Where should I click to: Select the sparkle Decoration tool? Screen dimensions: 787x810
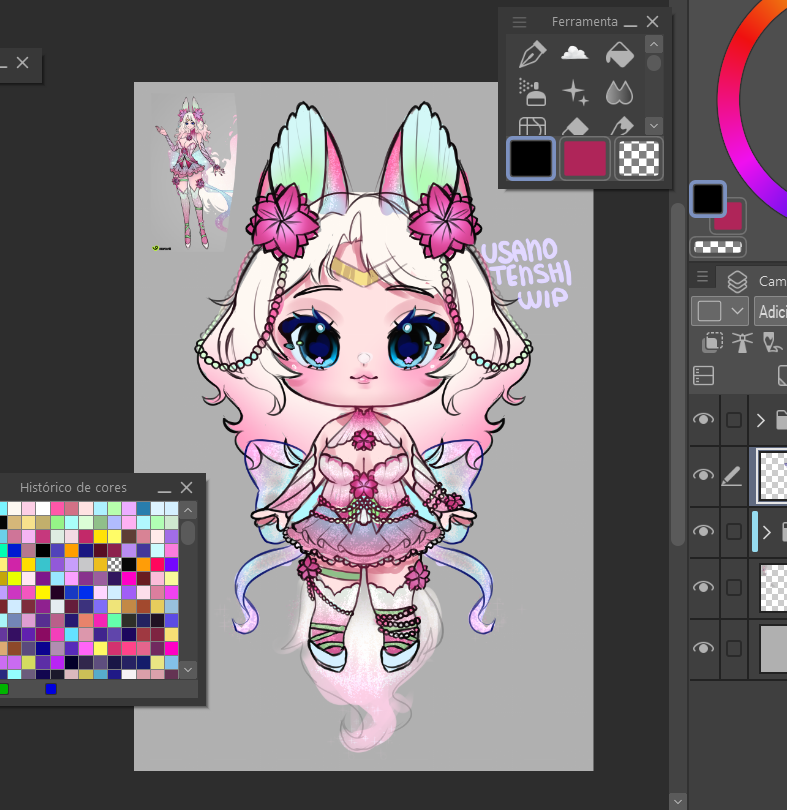click(575, 93)
